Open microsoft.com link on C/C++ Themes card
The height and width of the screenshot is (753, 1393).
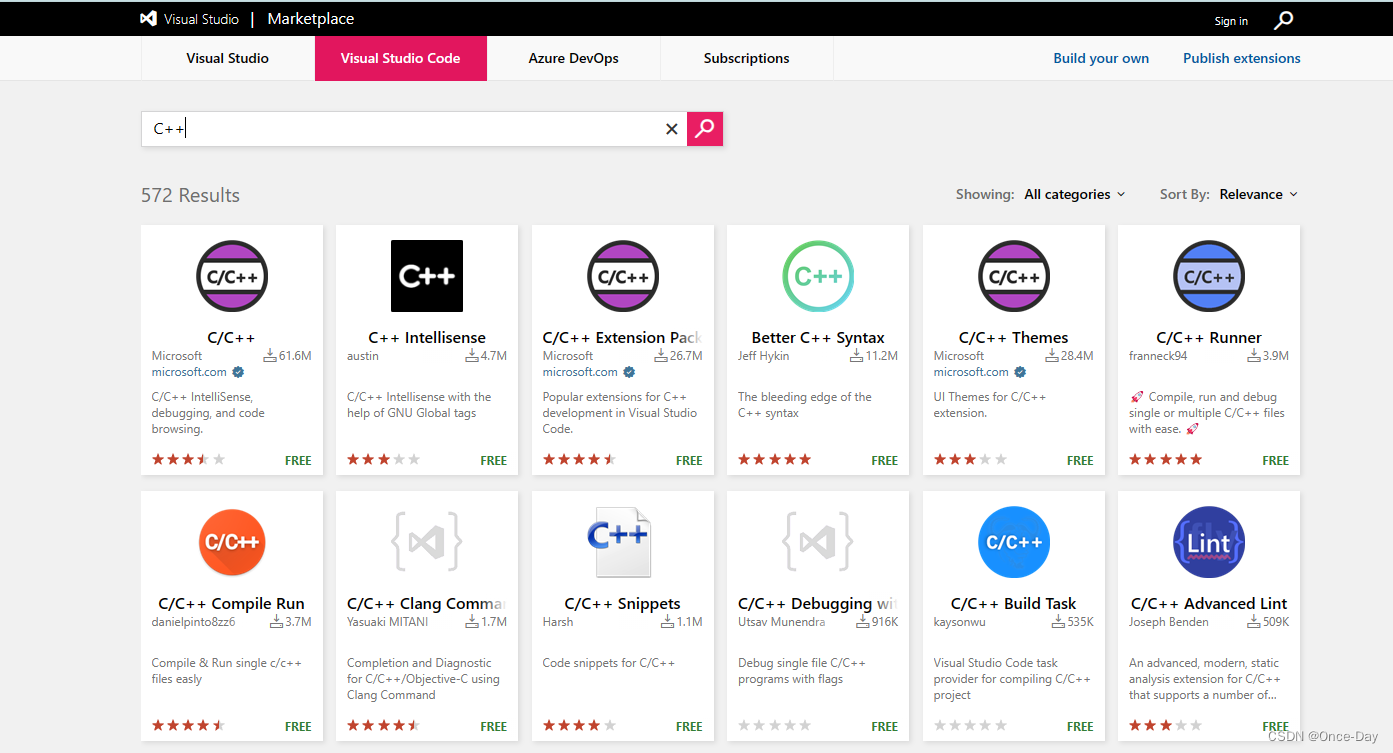971,372
